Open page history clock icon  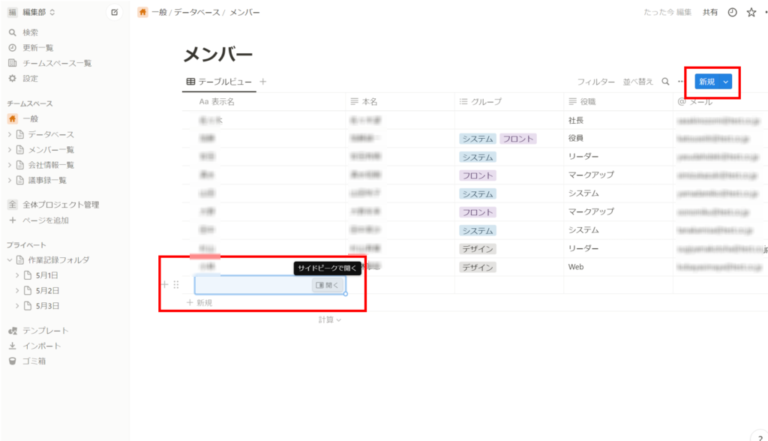coord(732,12)
